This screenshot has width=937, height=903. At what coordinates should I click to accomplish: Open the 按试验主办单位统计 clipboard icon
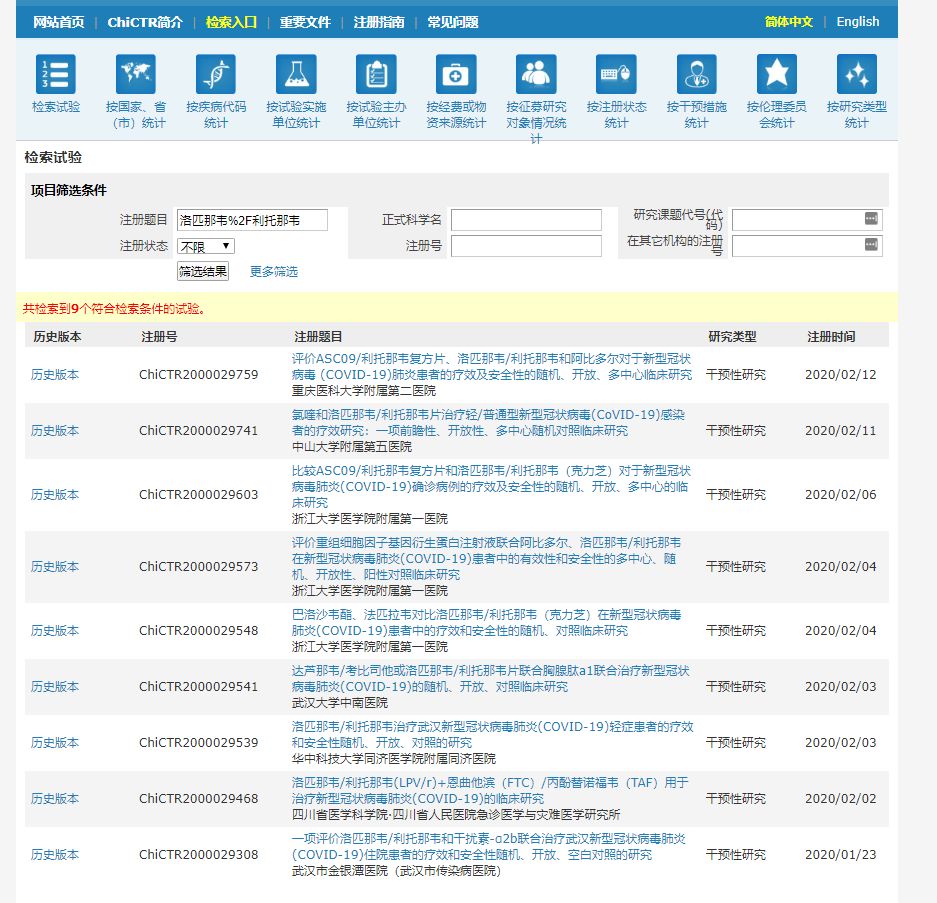point(376,74)
